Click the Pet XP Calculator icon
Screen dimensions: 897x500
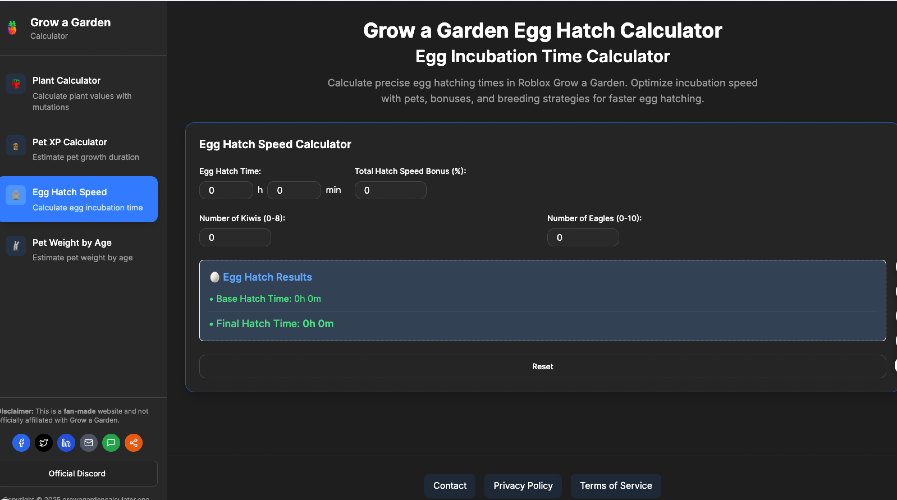tap(15, 145)
